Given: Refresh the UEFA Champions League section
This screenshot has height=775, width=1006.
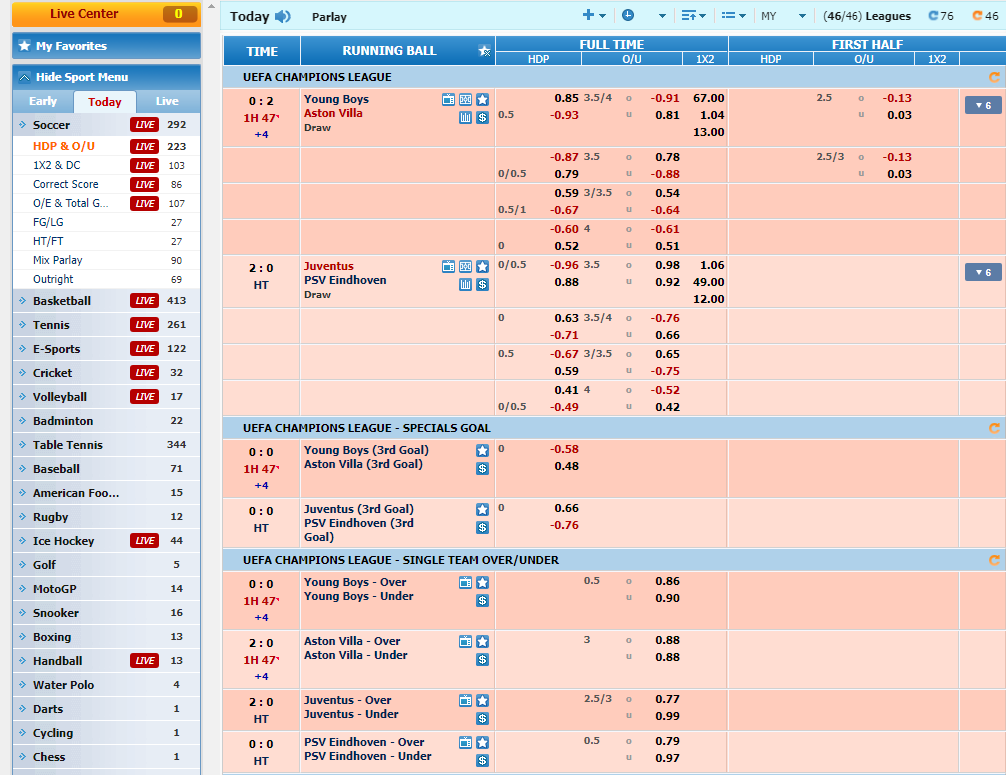Looking at the screenshot, I should 994,77.
